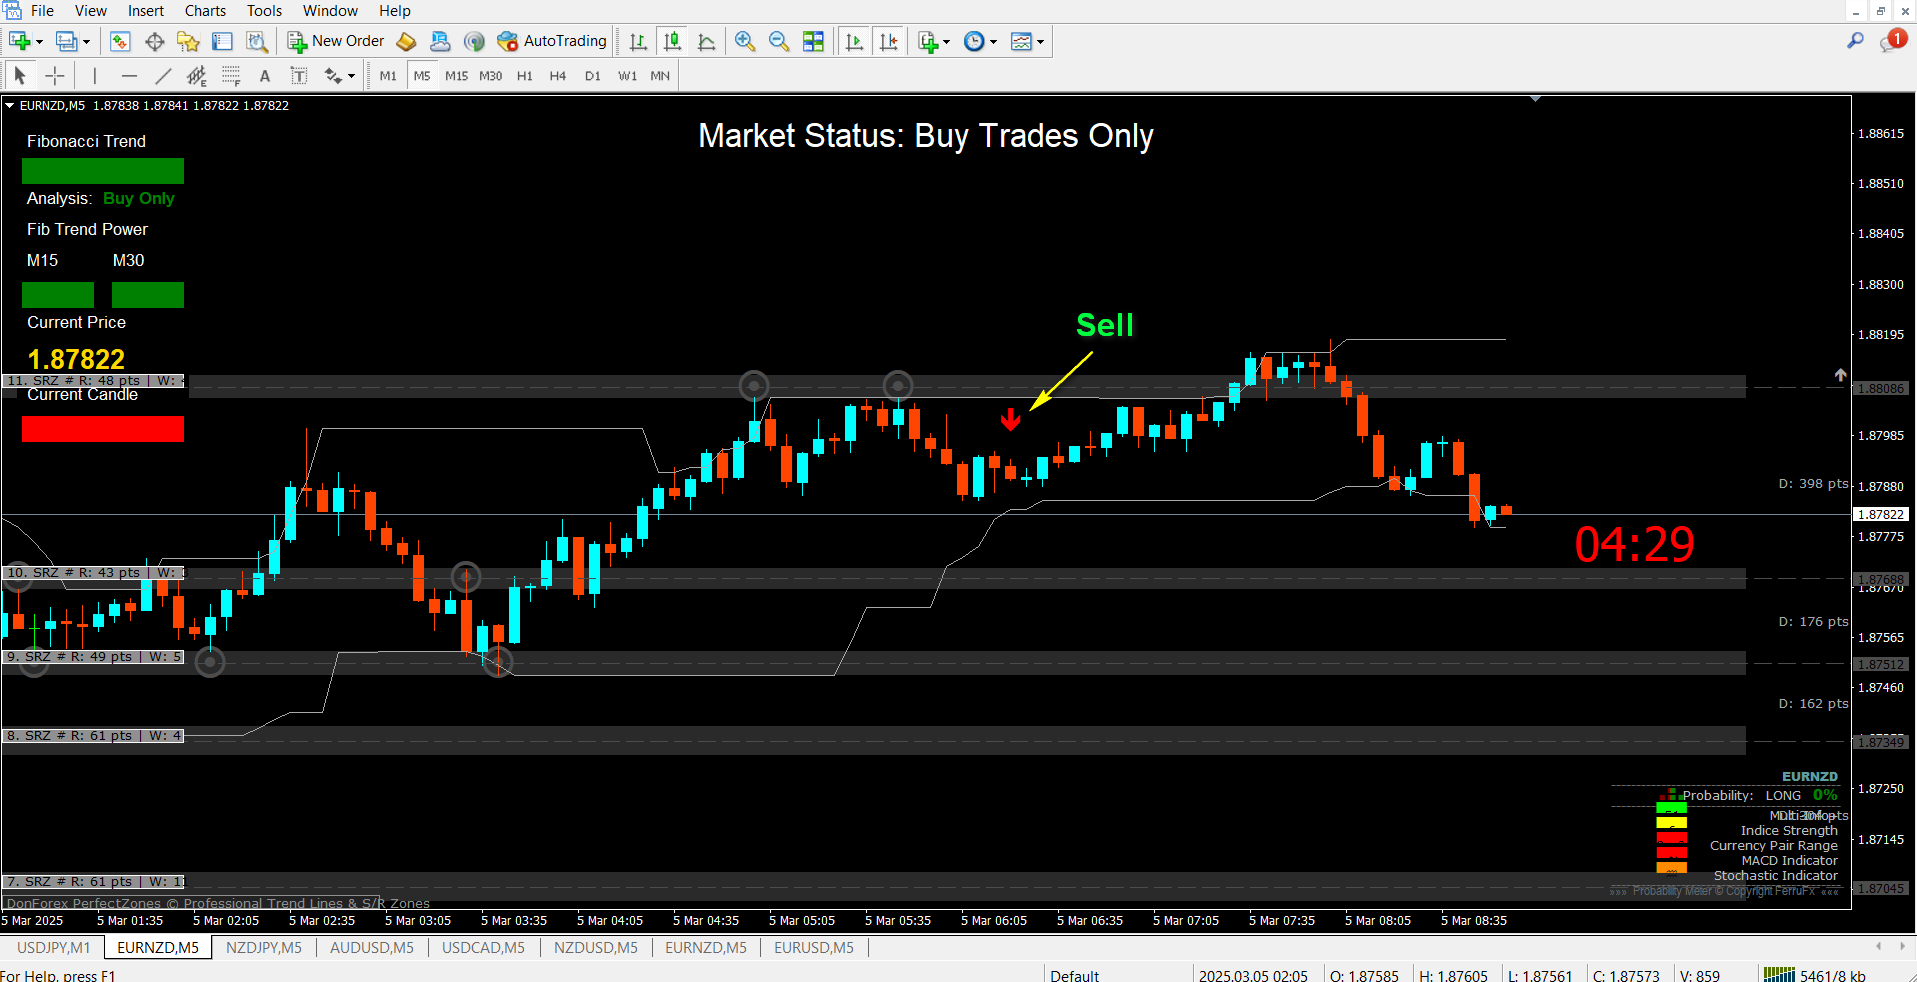Open the Strategy Tester panel
The image size is (1917, 982).
[257, 41]
